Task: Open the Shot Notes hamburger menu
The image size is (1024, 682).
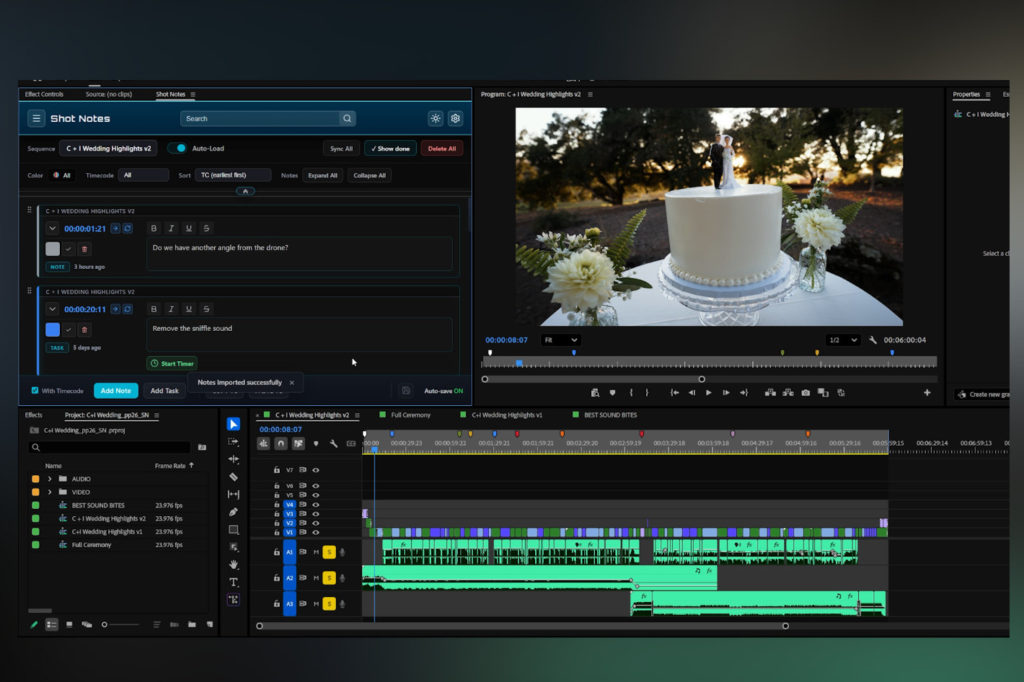Action: (x=36, y=118)
